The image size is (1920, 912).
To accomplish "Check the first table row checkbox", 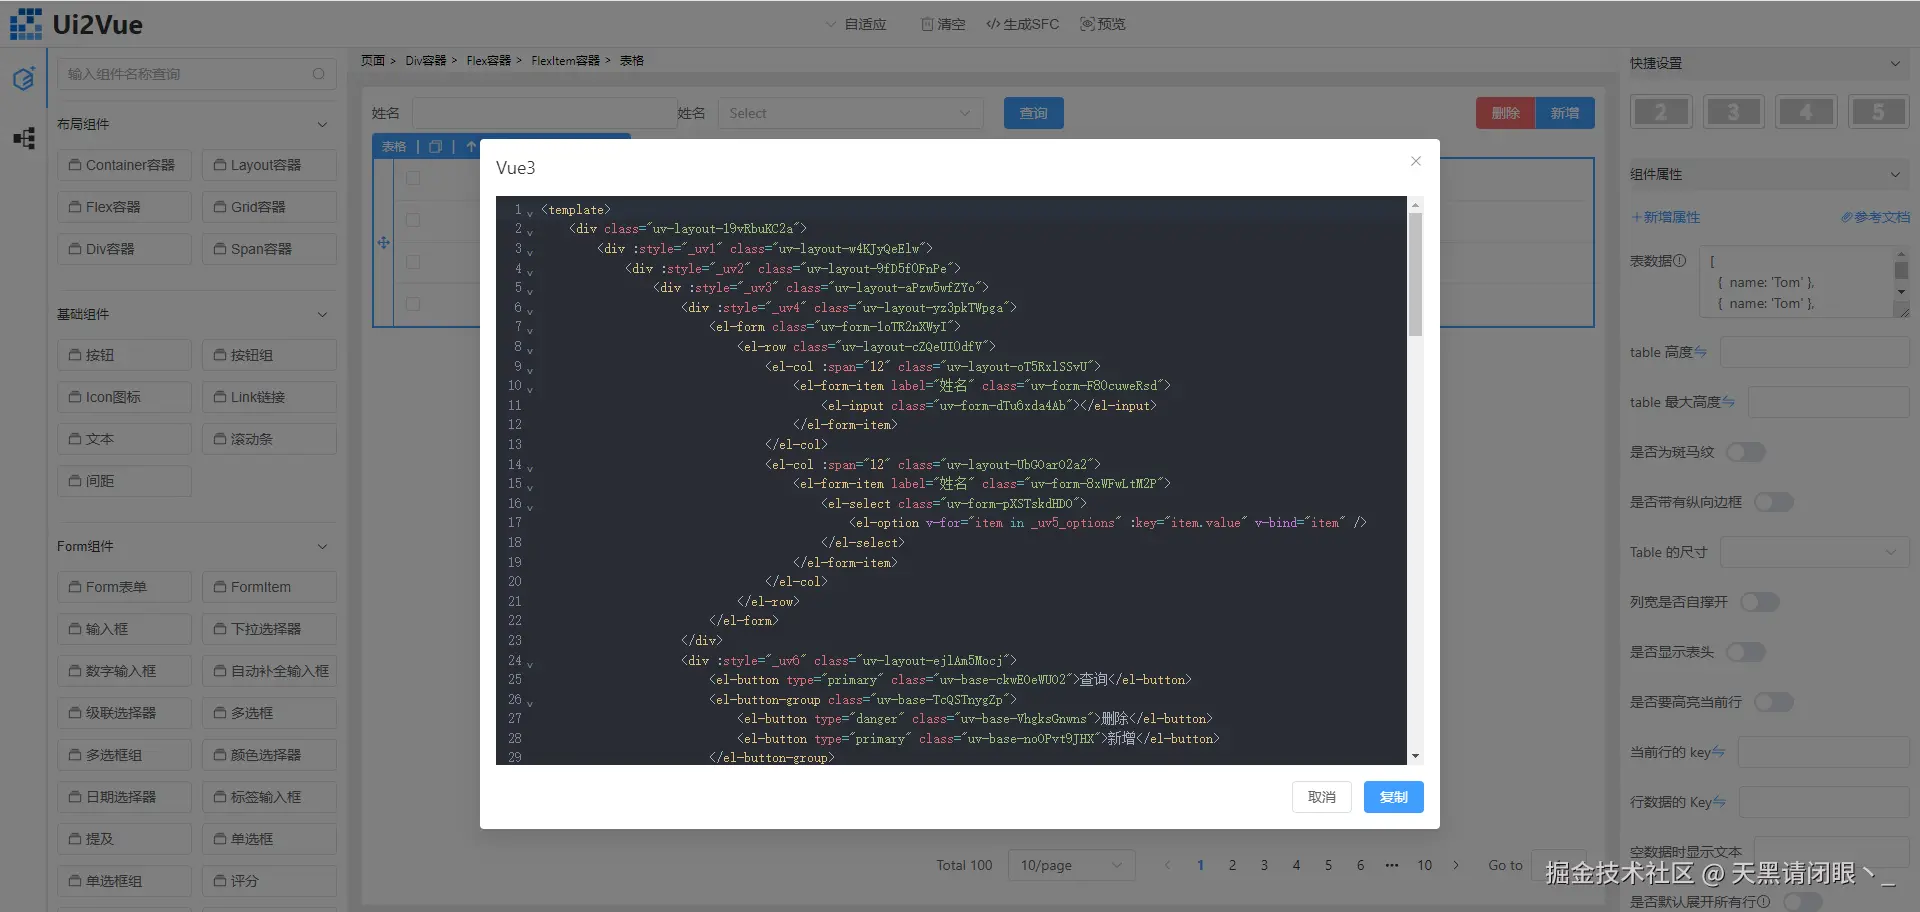I will click(414, 178).
